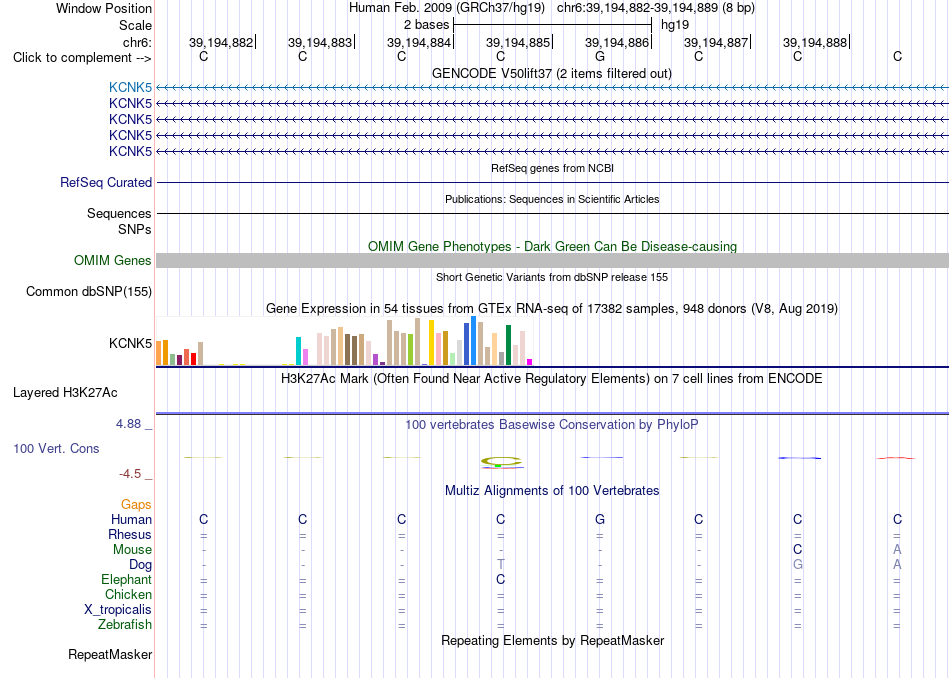This screenshot has width=950, height=678.
Task: Click the 39,194,888 ruler coordinate
Action: 815,42
